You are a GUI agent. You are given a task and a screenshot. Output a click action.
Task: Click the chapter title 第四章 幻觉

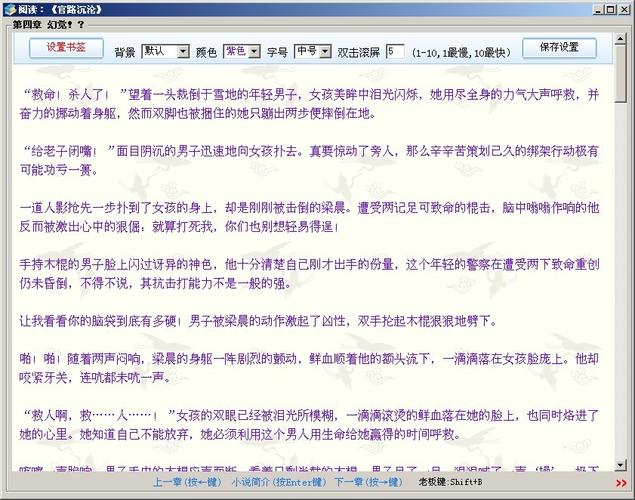click(49, 25)
